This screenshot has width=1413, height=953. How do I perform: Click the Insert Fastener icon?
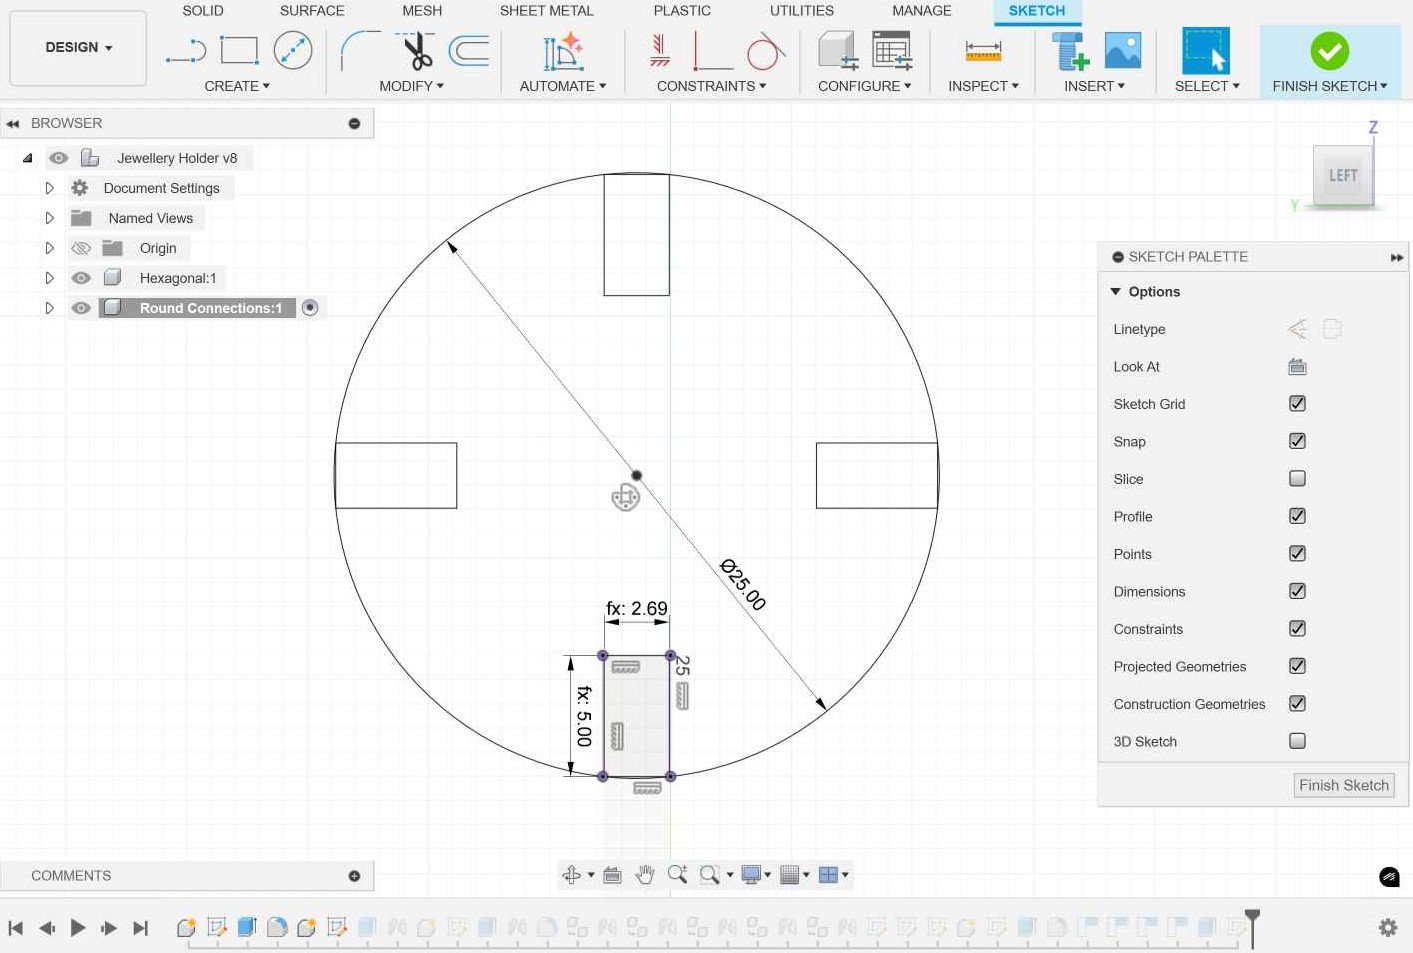[1070, 51]
